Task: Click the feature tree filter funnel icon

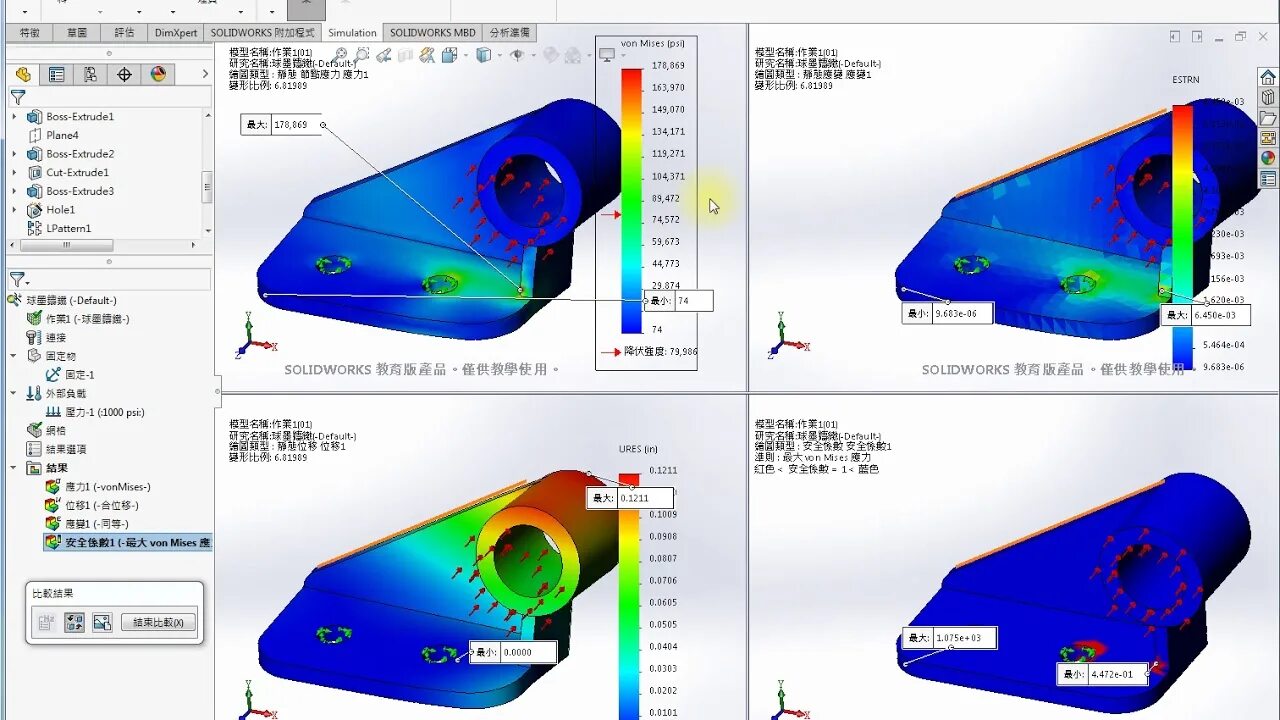Action: 18,97
